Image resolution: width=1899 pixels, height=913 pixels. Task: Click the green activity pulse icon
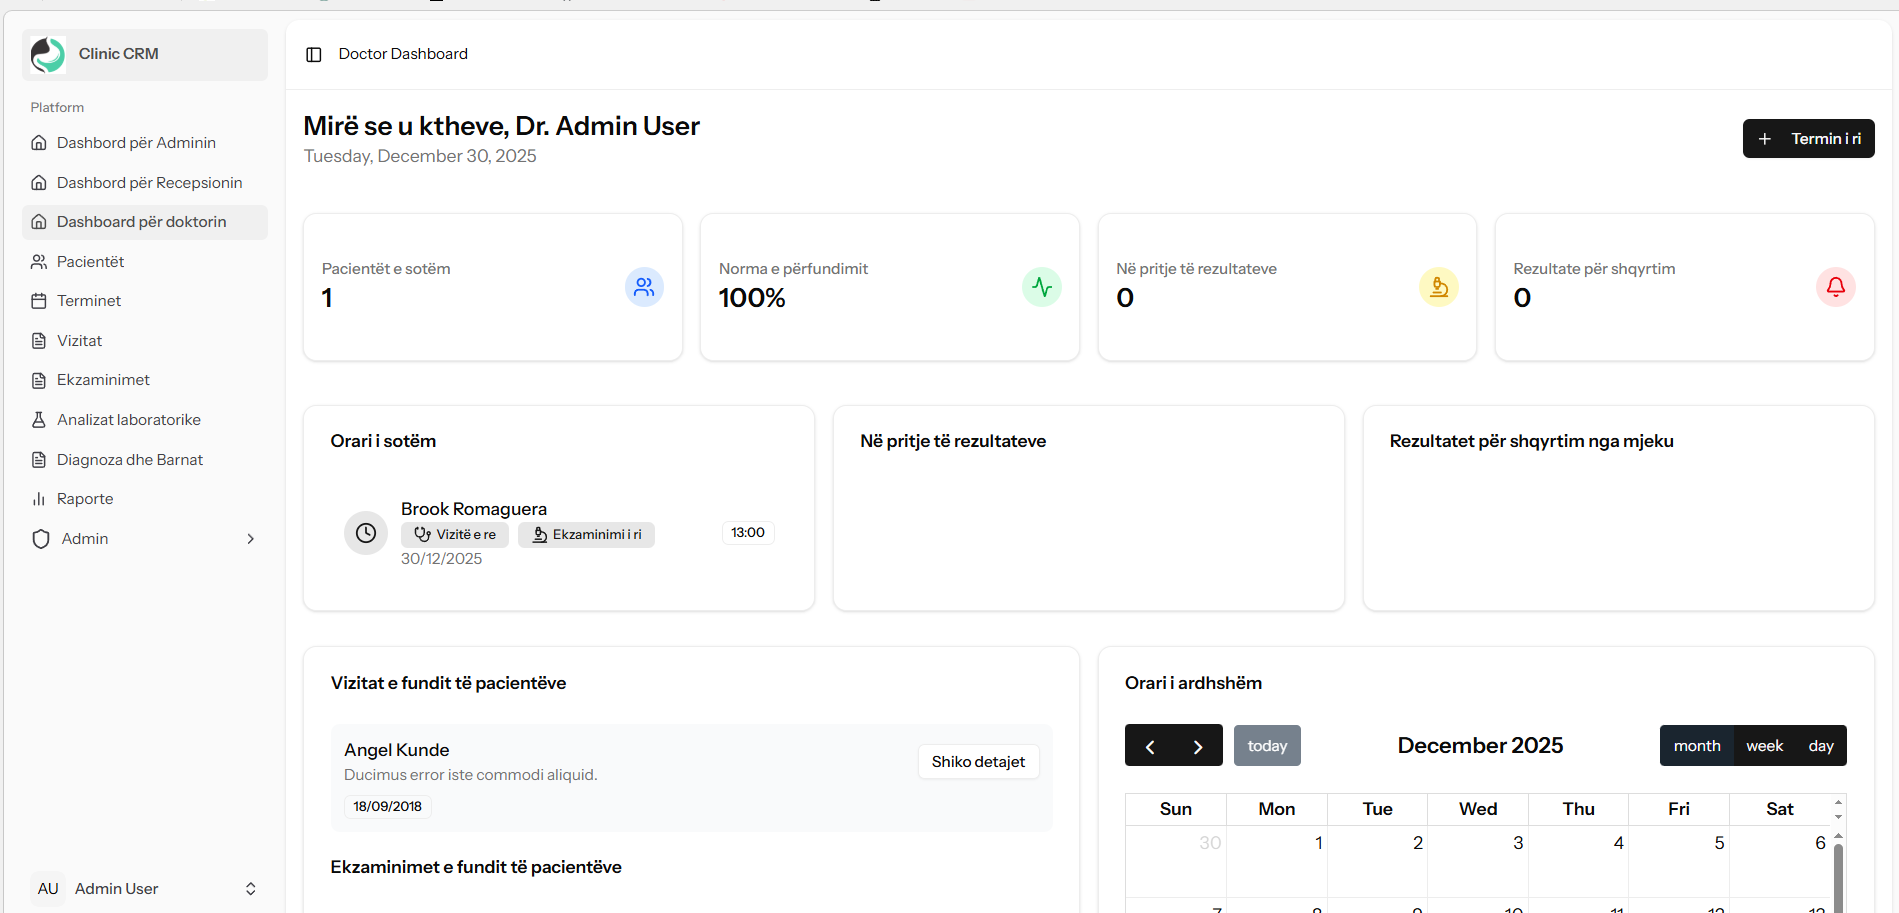1041,287
